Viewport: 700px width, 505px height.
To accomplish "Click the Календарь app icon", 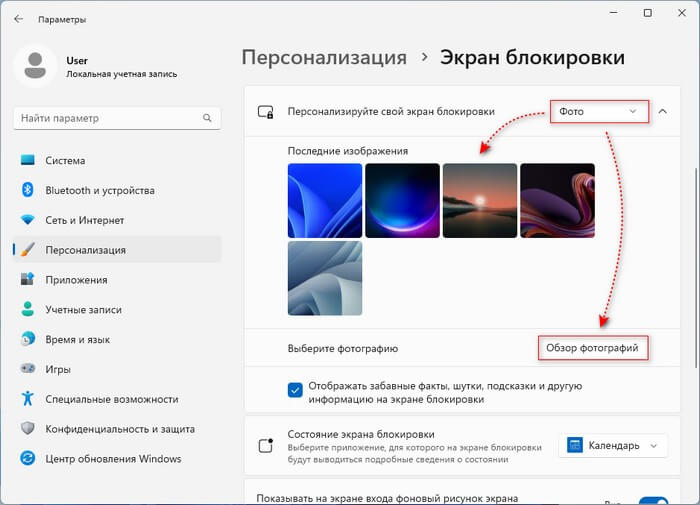I will point(575,445).
